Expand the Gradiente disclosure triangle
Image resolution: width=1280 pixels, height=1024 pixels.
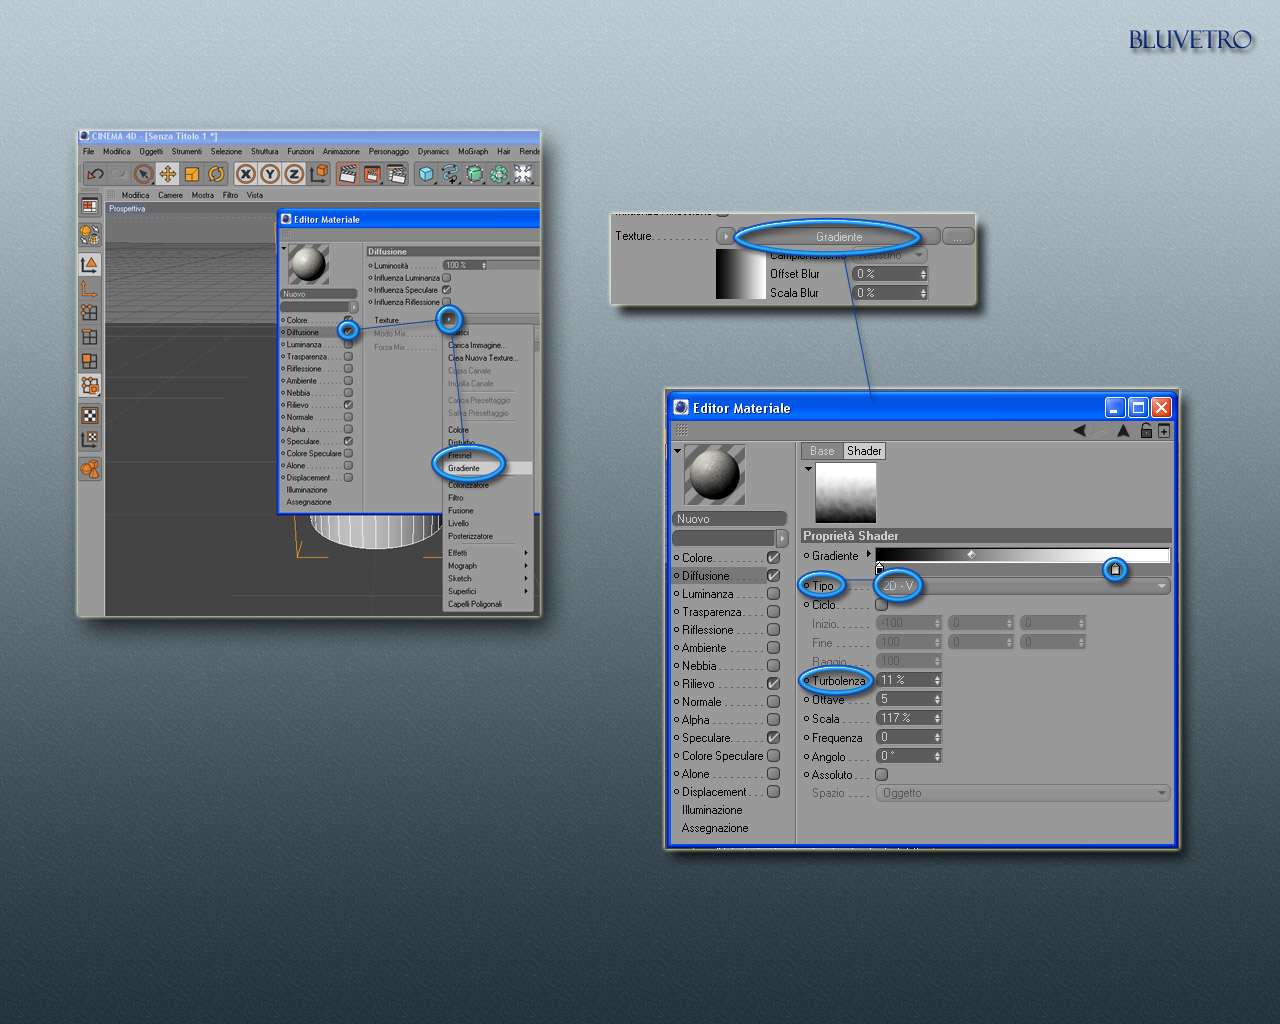click(x=868, y=554)
